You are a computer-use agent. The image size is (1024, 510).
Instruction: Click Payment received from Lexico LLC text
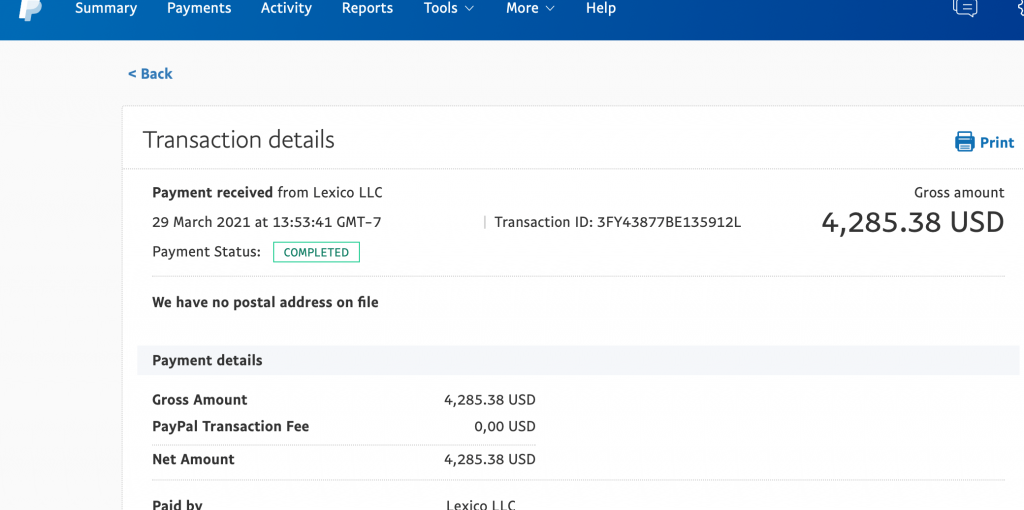coord(267,193)
